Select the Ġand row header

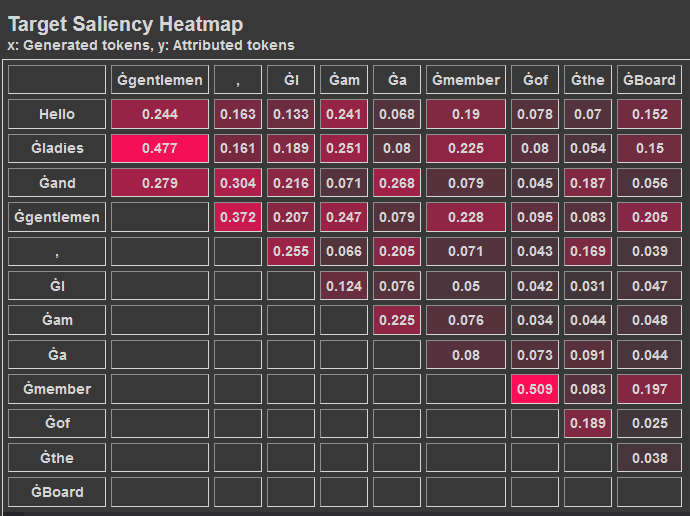coord(57,183)
